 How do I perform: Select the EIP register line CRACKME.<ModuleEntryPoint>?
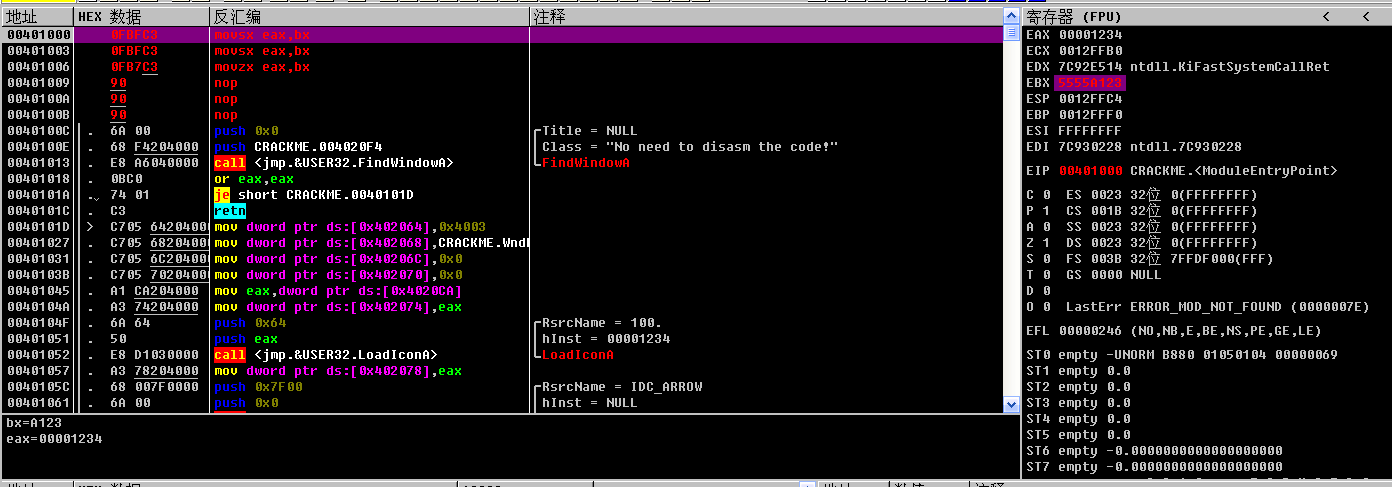(1182, 171)
